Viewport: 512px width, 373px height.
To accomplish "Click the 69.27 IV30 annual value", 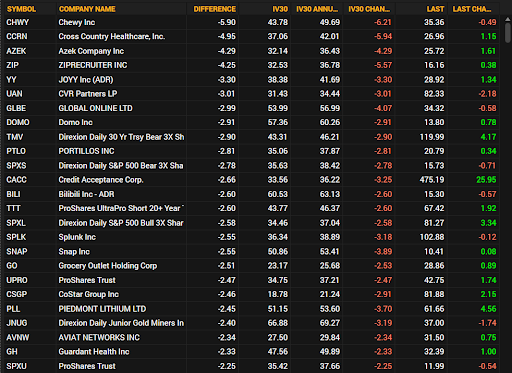I will pos(330,323).
